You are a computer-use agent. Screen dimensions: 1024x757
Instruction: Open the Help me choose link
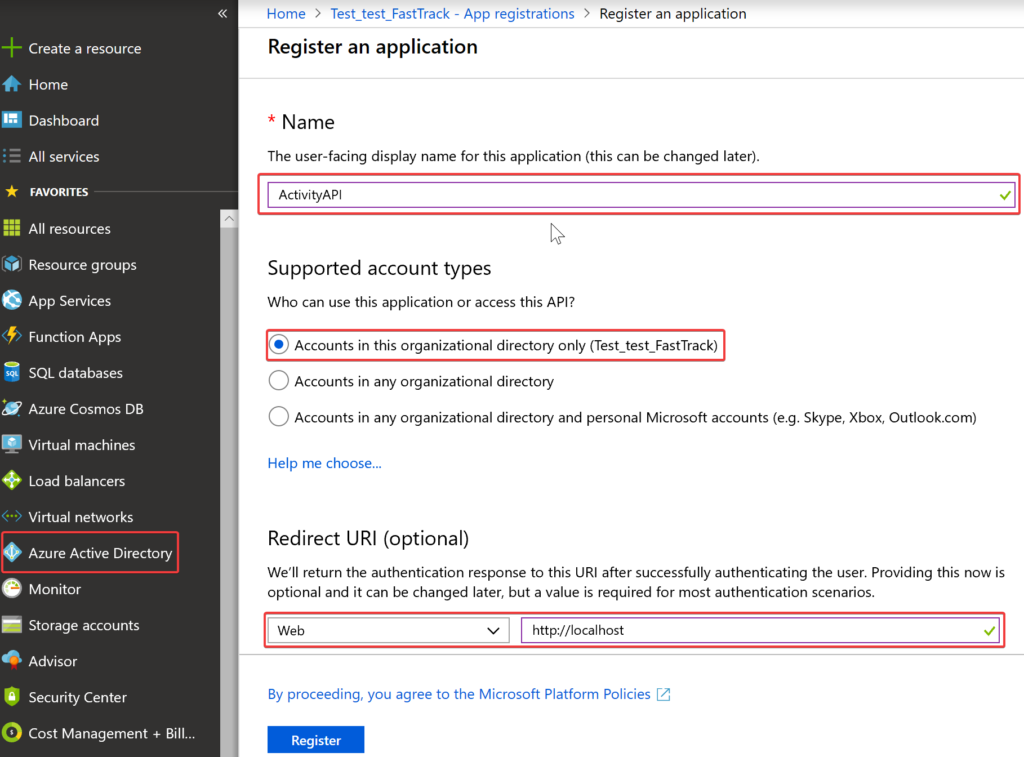[x=324, y=463]
